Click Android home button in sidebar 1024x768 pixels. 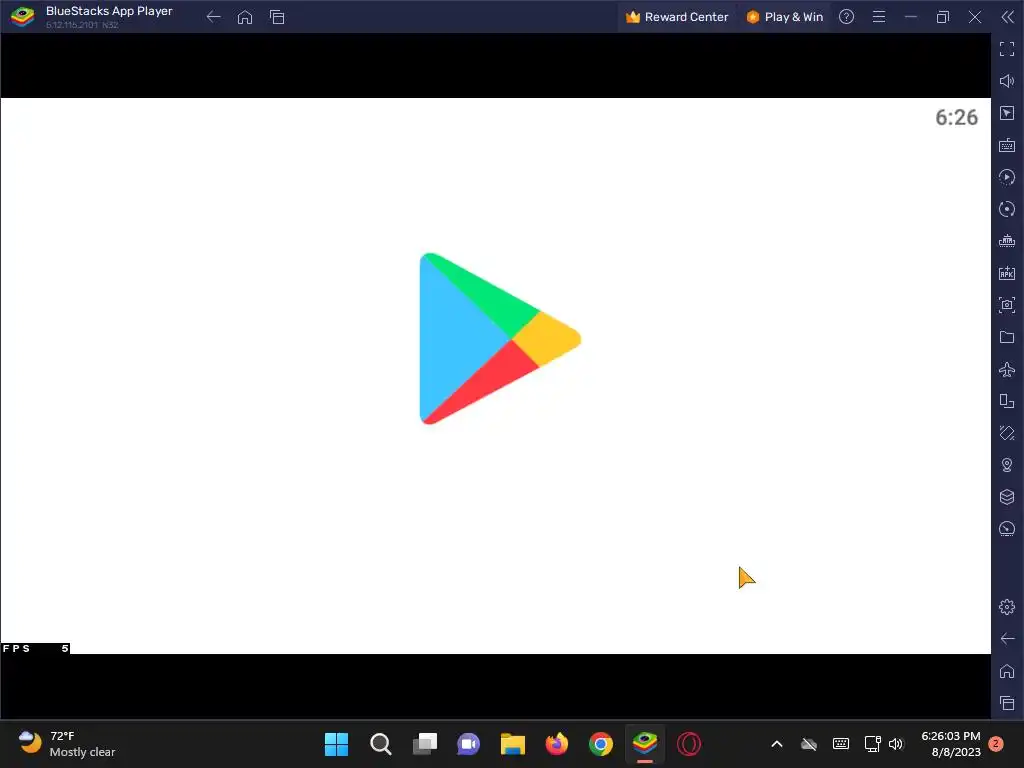point(1007,671)
